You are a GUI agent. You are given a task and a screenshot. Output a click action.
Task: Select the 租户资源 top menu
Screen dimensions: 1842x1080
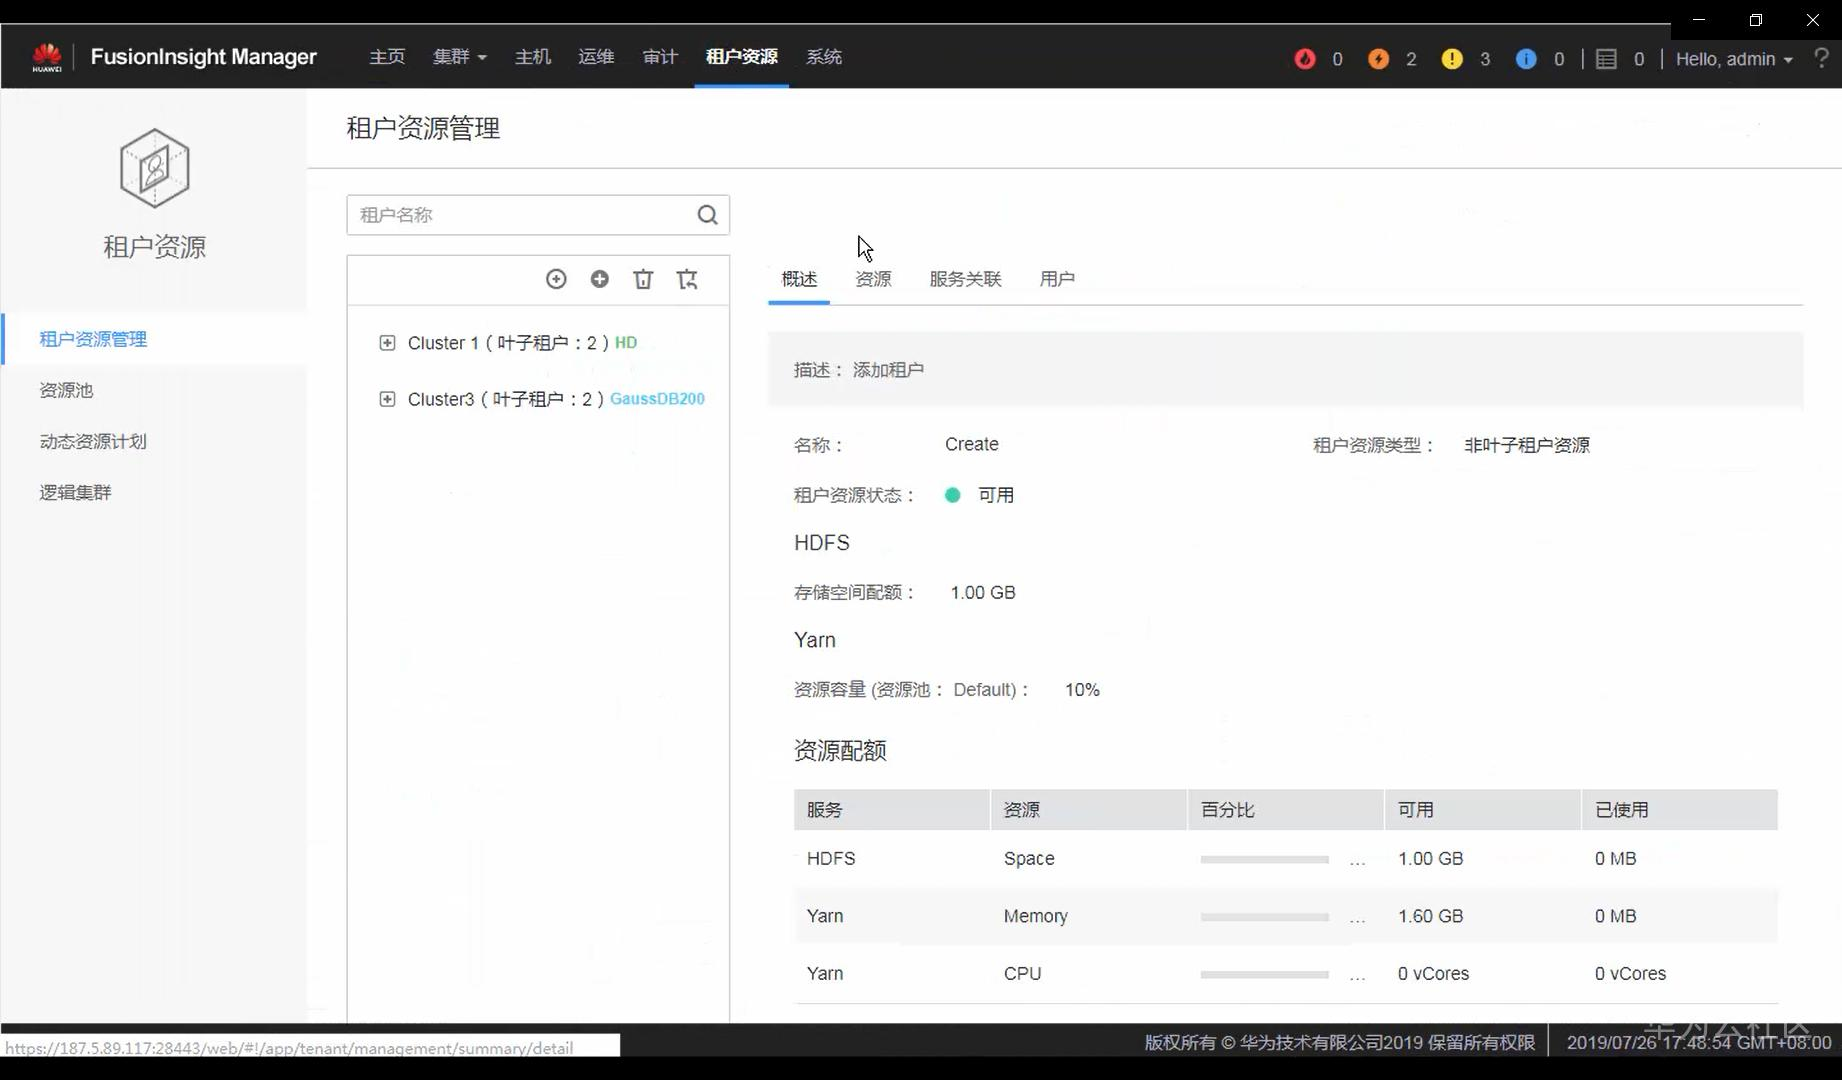pos(742,57)
